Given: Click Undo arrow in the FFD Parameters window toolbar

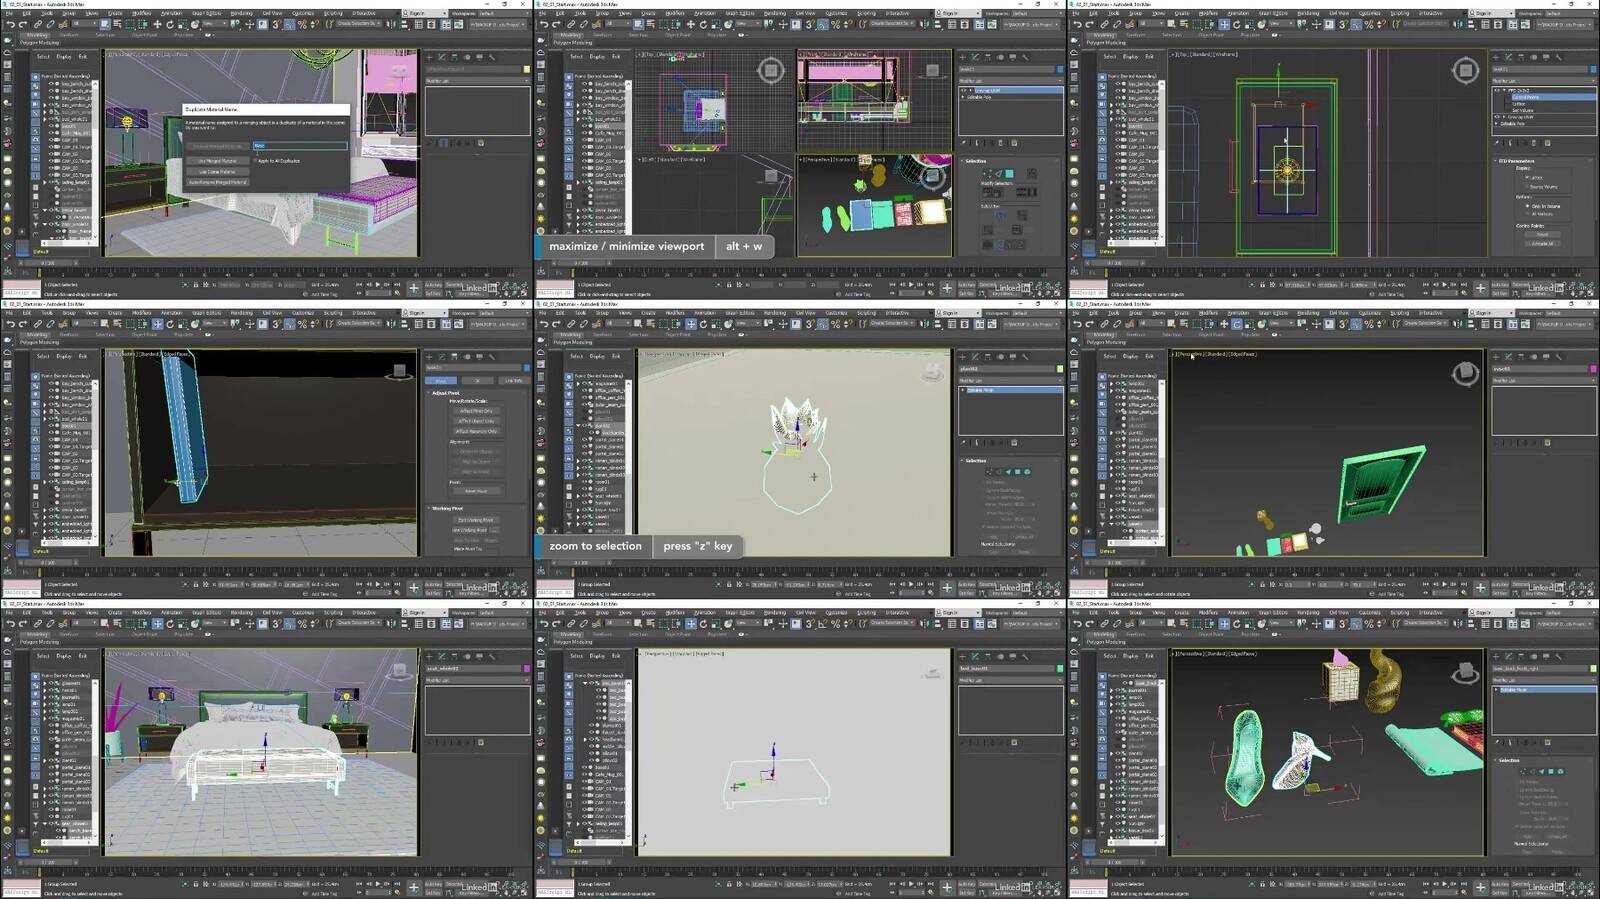Looking at the screenshot, I should 1076,24.
